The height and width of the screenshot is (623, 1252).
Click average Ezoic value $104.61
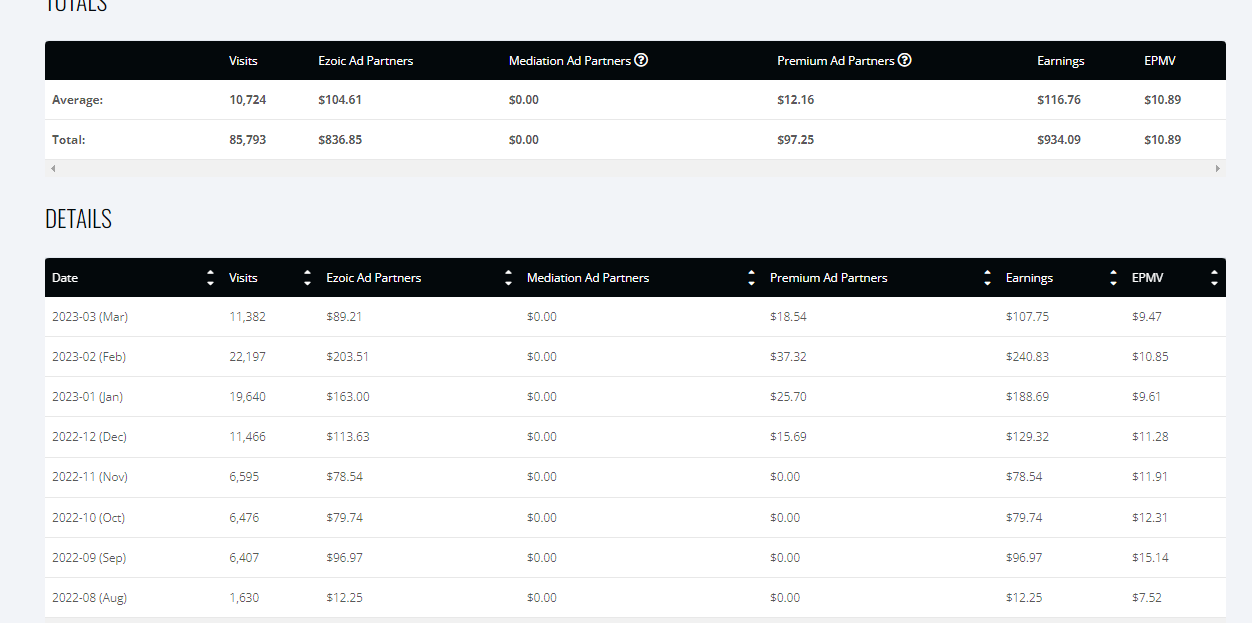(x=340, y=100)
